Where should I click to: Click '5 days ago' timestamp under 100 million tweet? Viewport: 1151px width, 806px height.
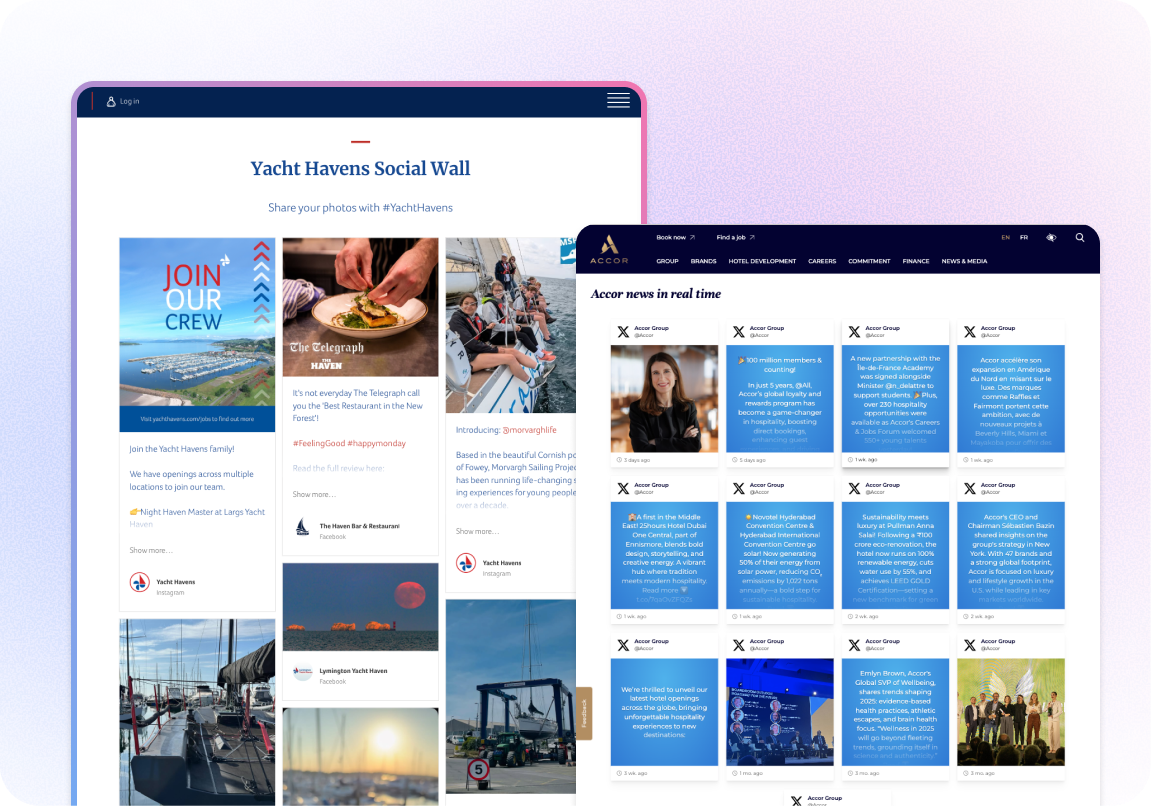point(752,460)
